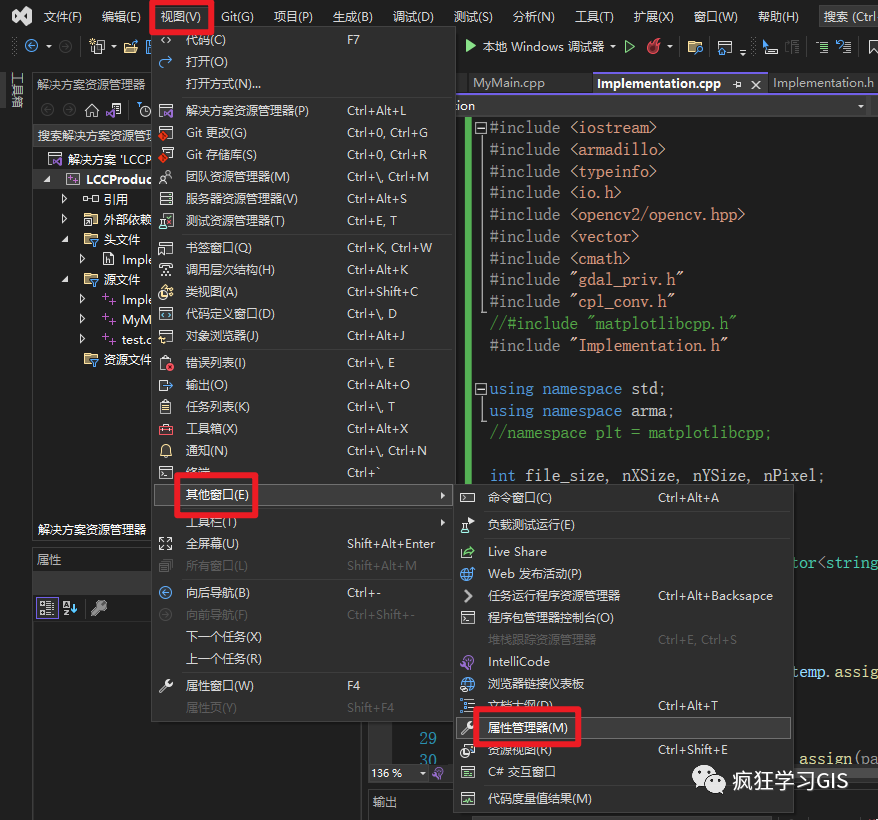
Task: Open 其他窗口(E) submenu
Action: [x=303, y=495]
